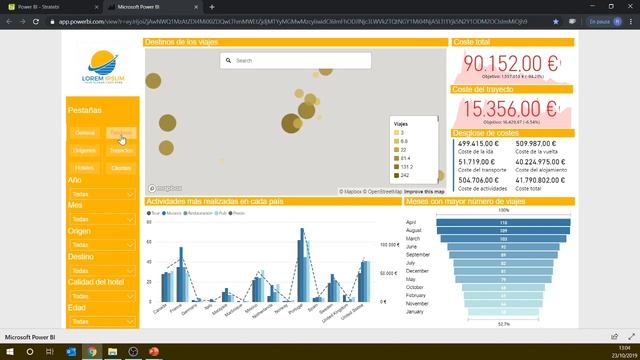Open the Windows Start menu
This screenshot has width=640, height=360.
click(x=10, y=351)
